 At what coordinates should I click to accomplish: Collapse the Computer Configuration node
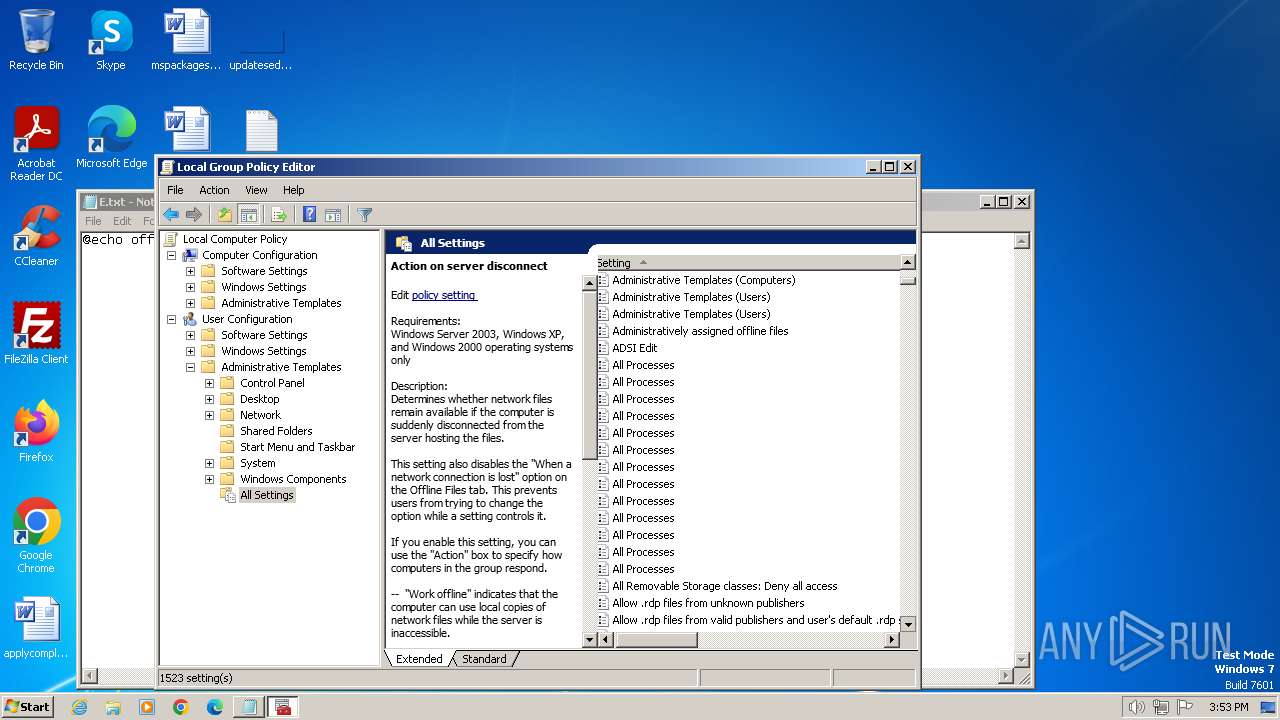pyautogui.click(x=171, y=255)
